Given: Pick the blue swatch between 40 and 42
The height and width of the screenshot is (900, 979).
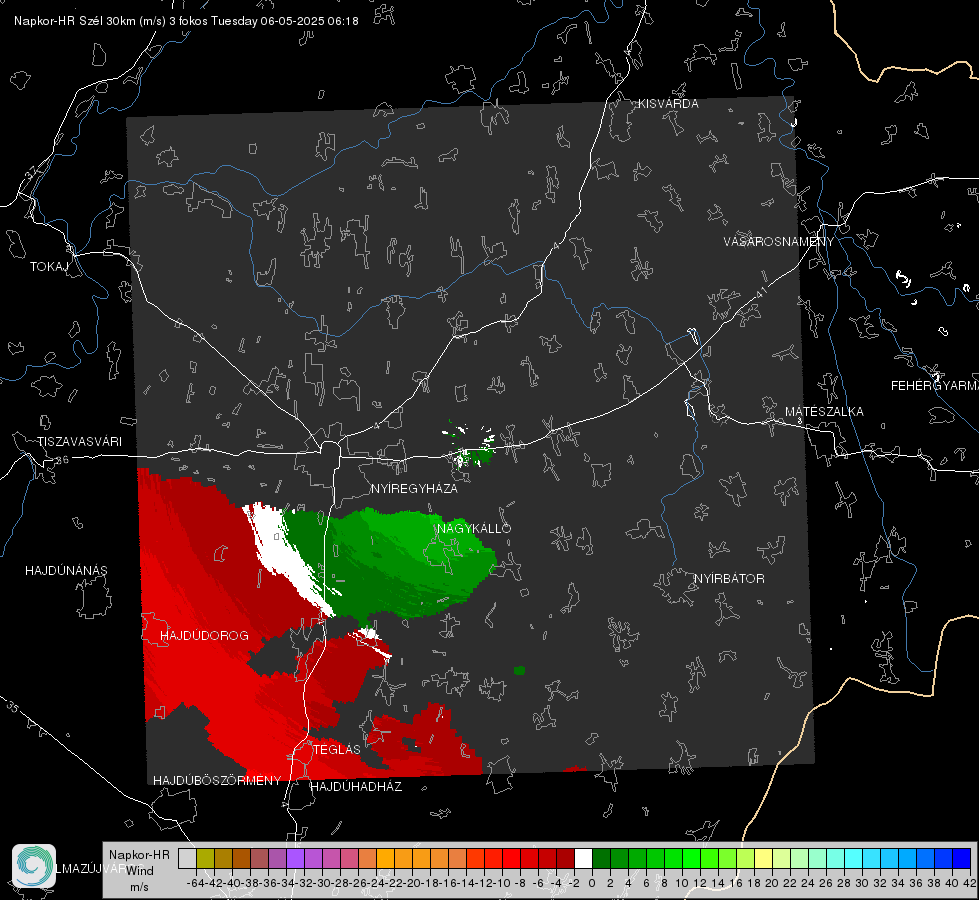Looking at the screenshot, I should coord(962,858).
